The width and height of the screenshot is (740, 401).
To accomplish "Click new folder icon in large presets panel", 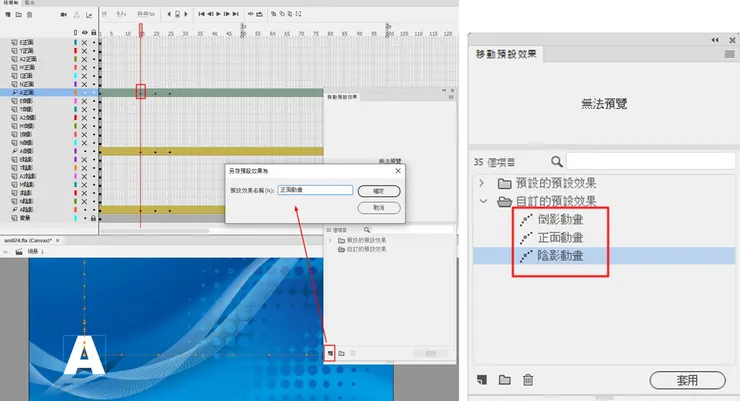I will click(505, 380).
